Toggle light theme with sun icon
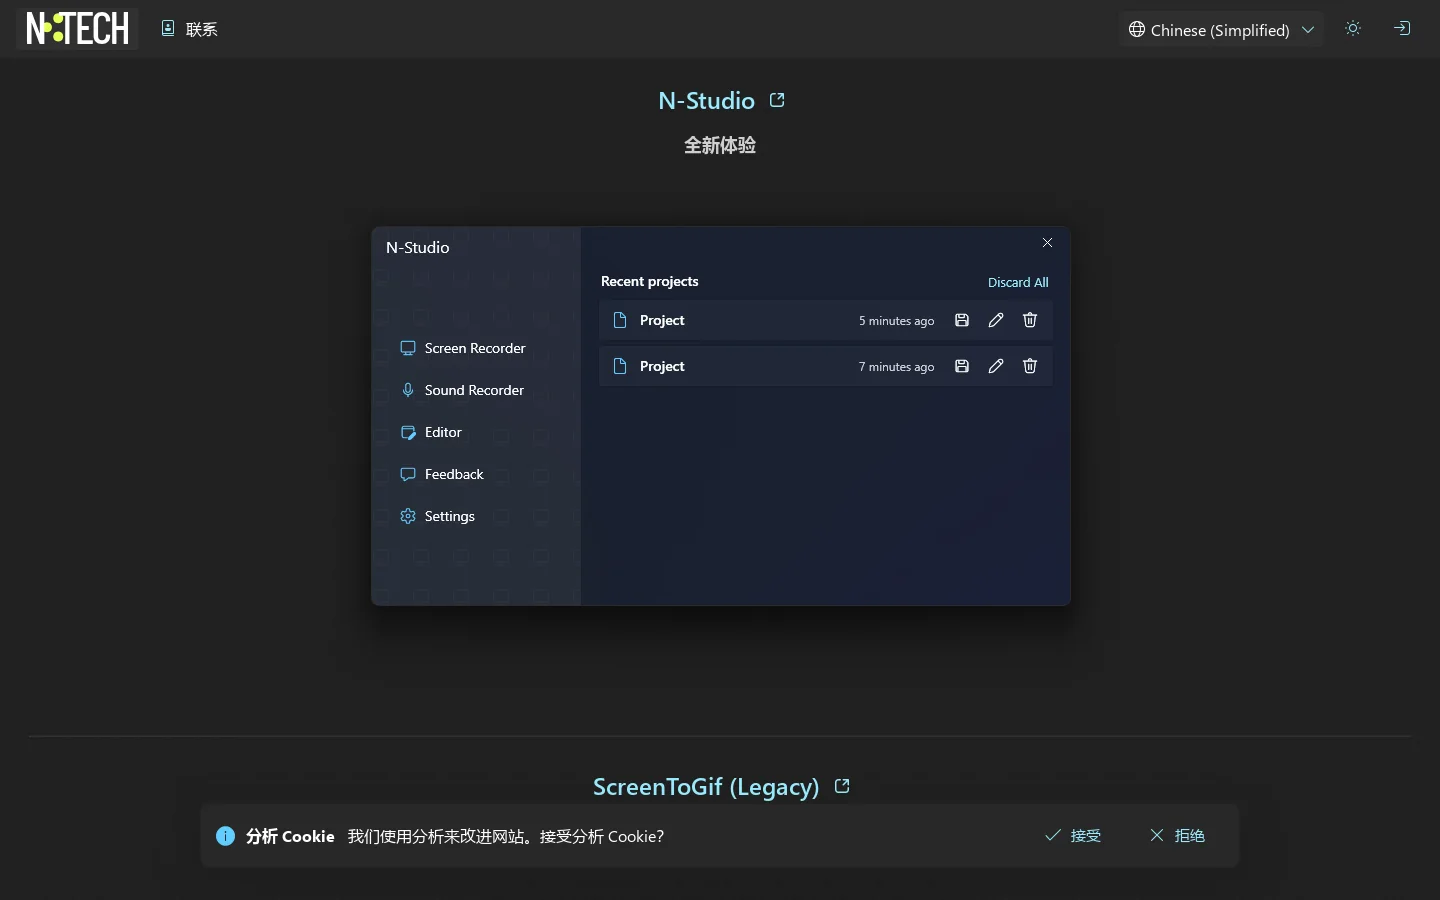 [x=1353, y=29]
